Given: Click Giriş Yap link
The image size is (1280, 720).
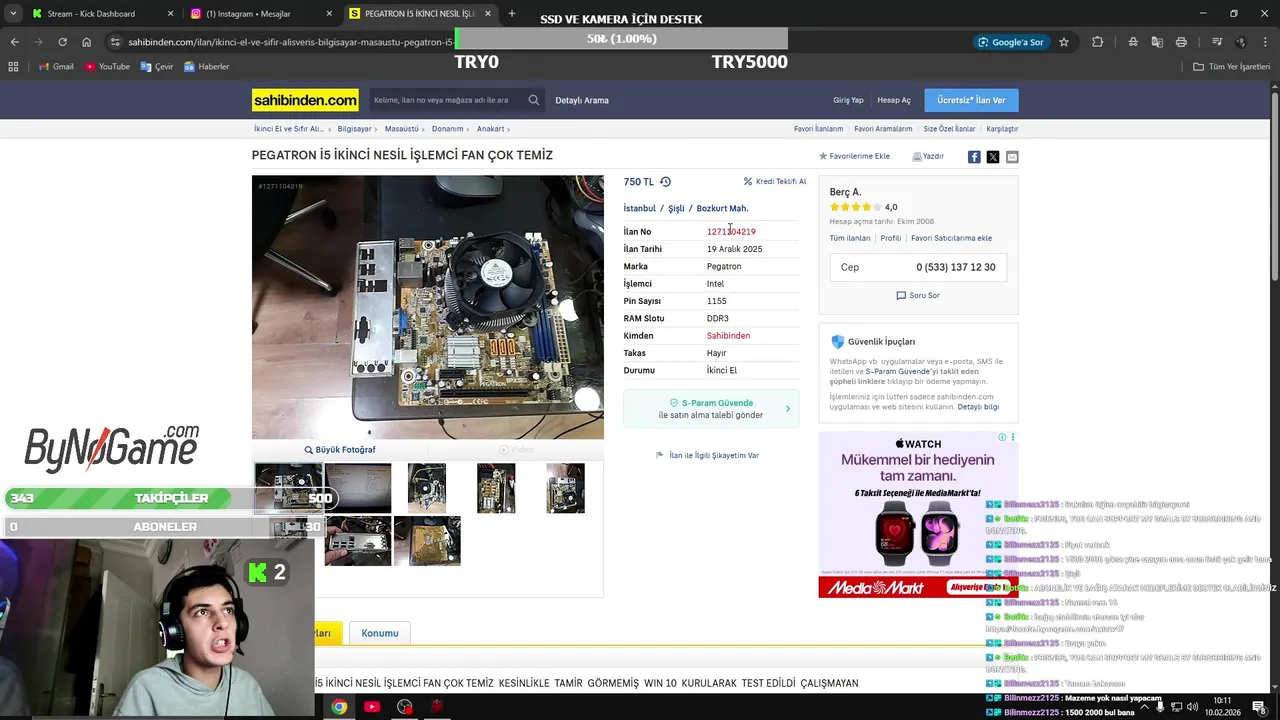Looking at the screenshot, I should (848, 100).
